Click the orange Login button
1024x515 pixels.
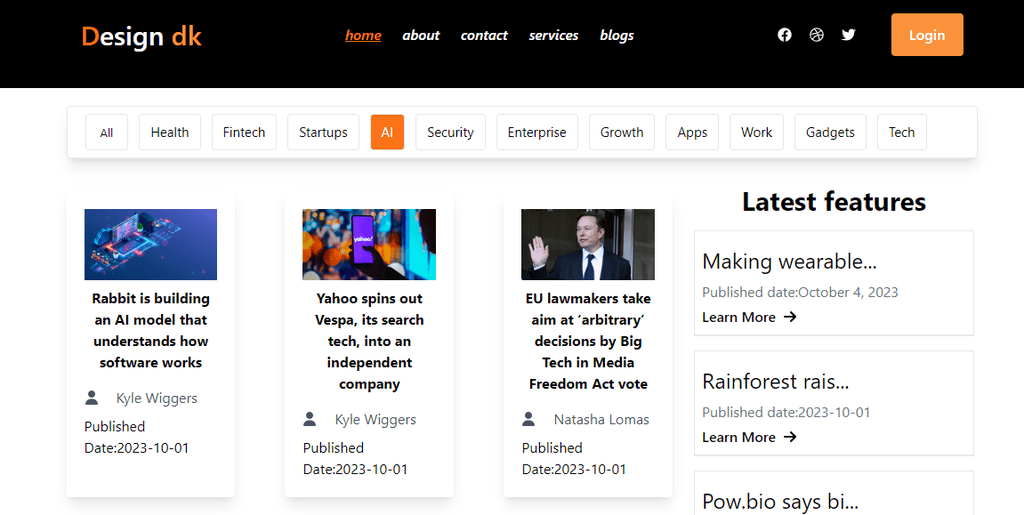point(927,35)
